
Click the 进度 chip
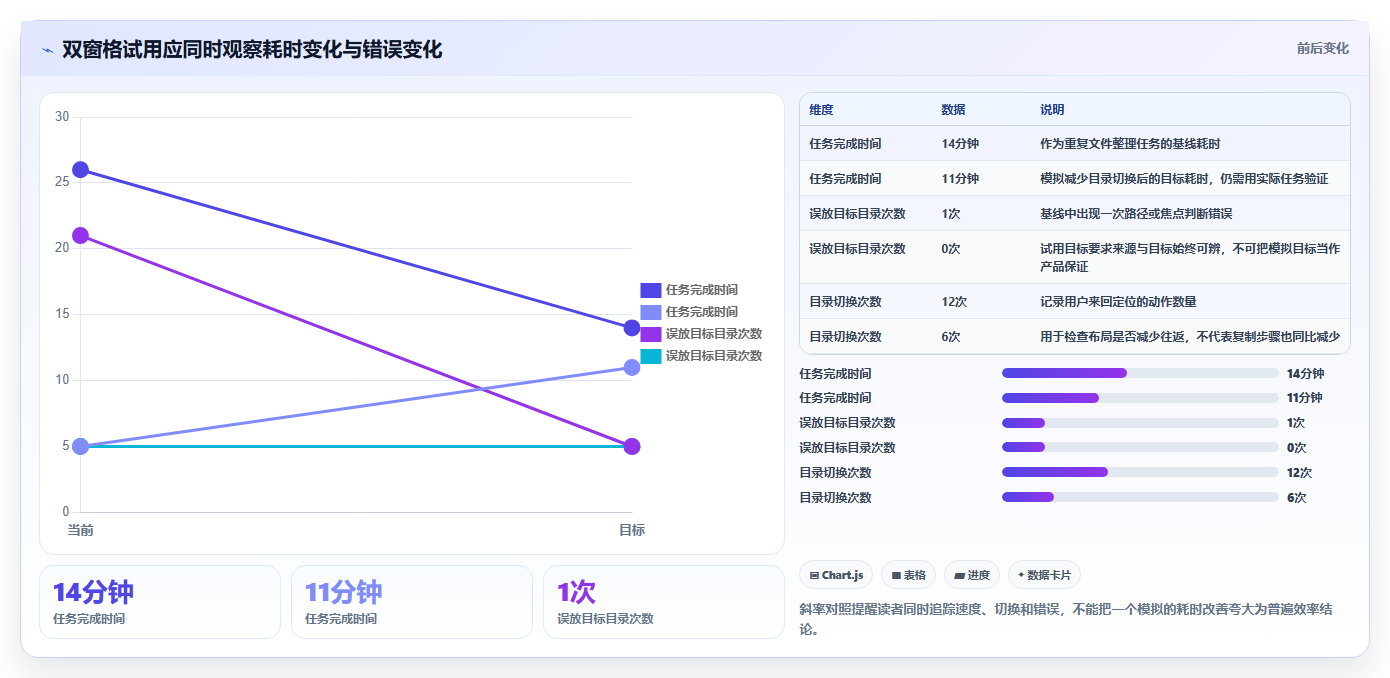pos(972,575)
